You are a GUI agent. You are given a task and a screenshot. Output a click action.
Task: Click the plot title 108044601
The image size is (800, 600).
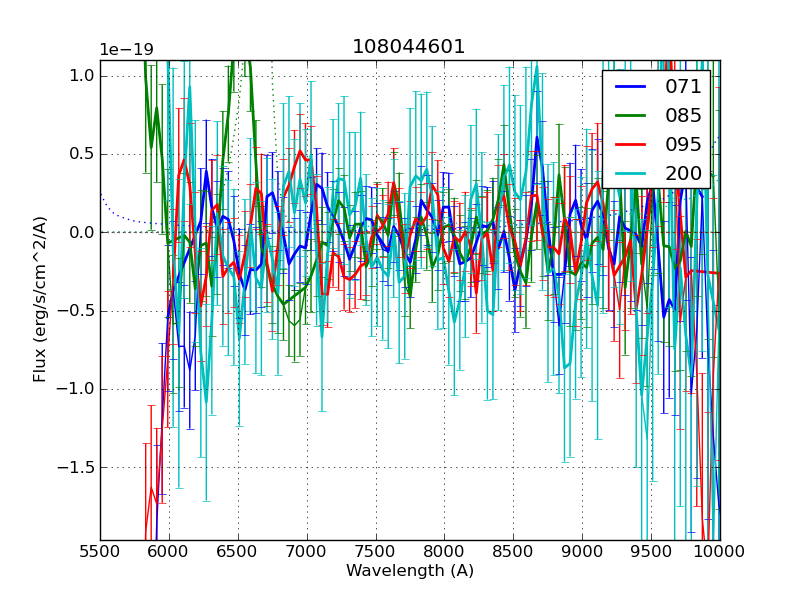coord(409,47)
